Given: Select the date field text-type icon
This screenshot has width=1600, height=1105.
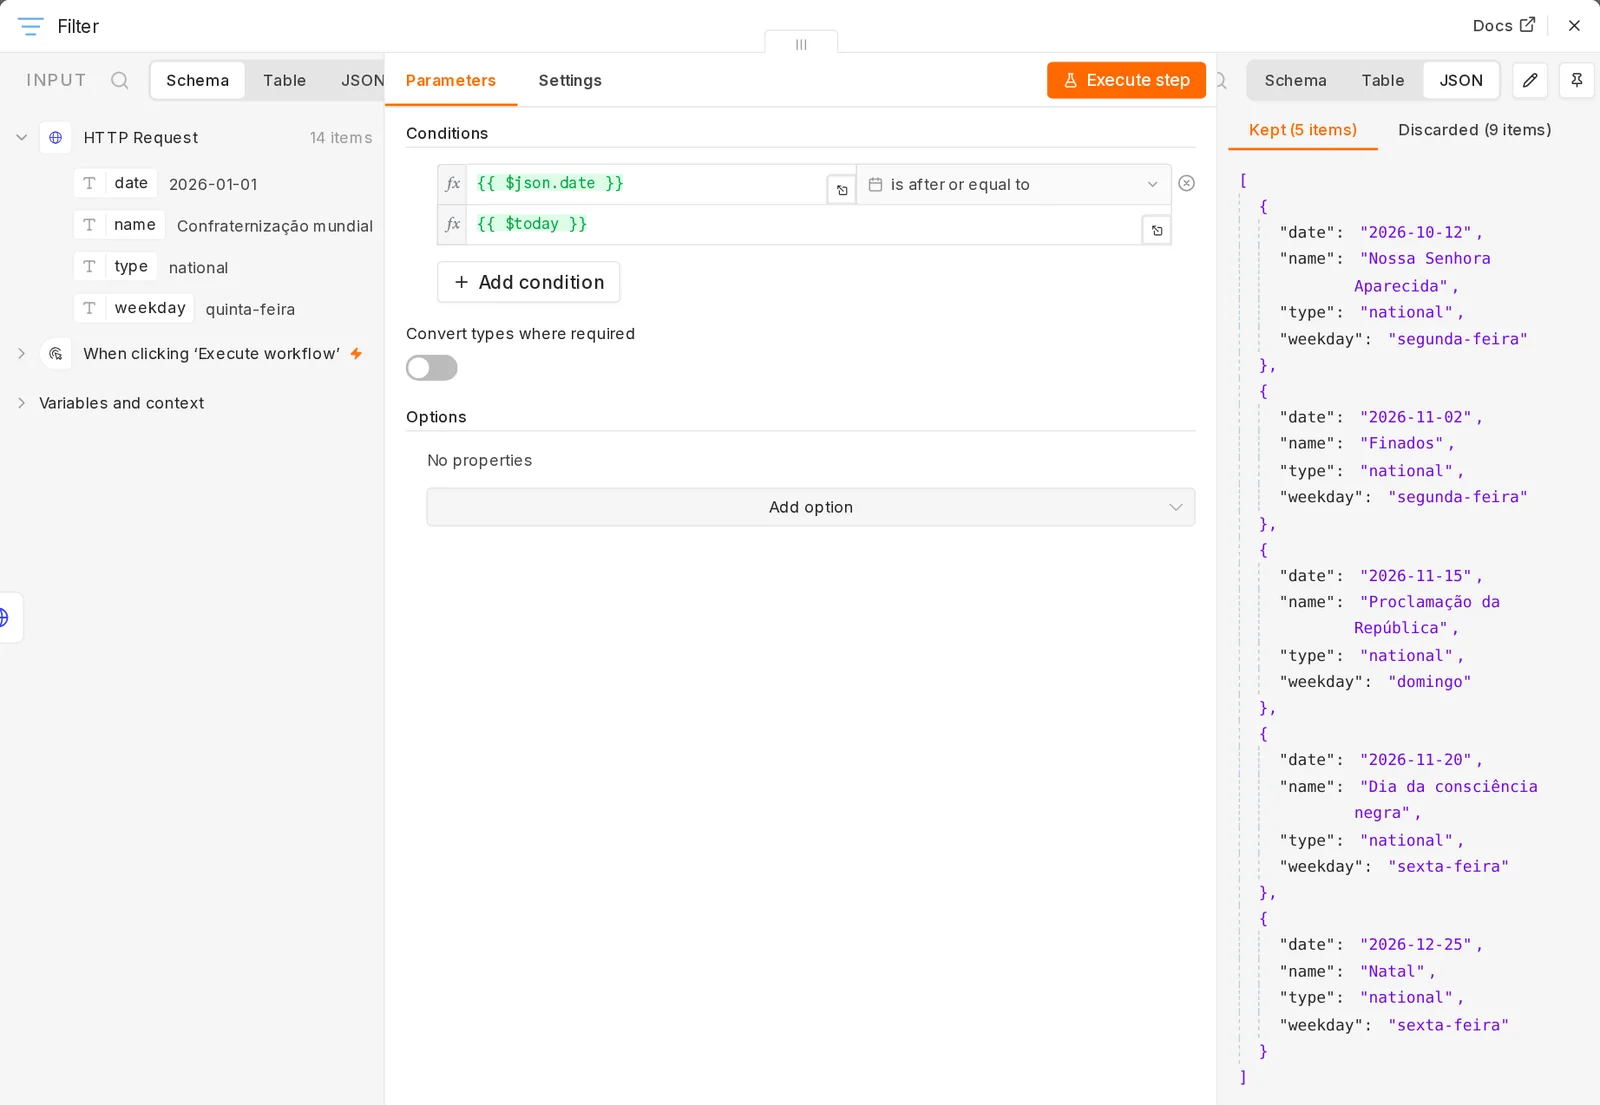Looking at the screenshot, I should 89,183.
